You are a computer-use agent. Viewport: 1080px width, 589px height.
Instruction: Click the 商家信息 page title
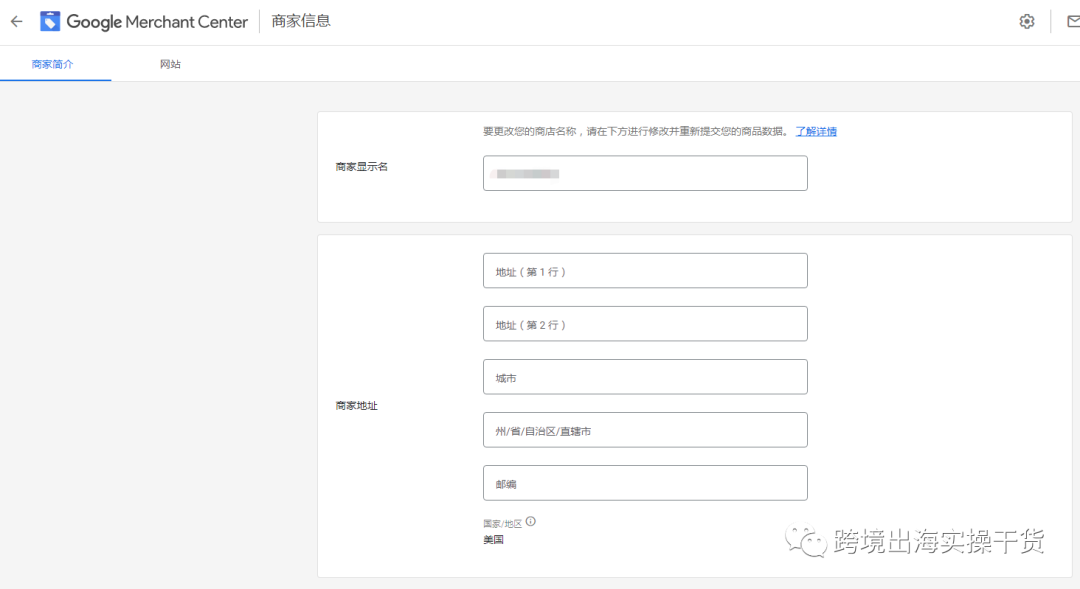[x=300, y=20]
